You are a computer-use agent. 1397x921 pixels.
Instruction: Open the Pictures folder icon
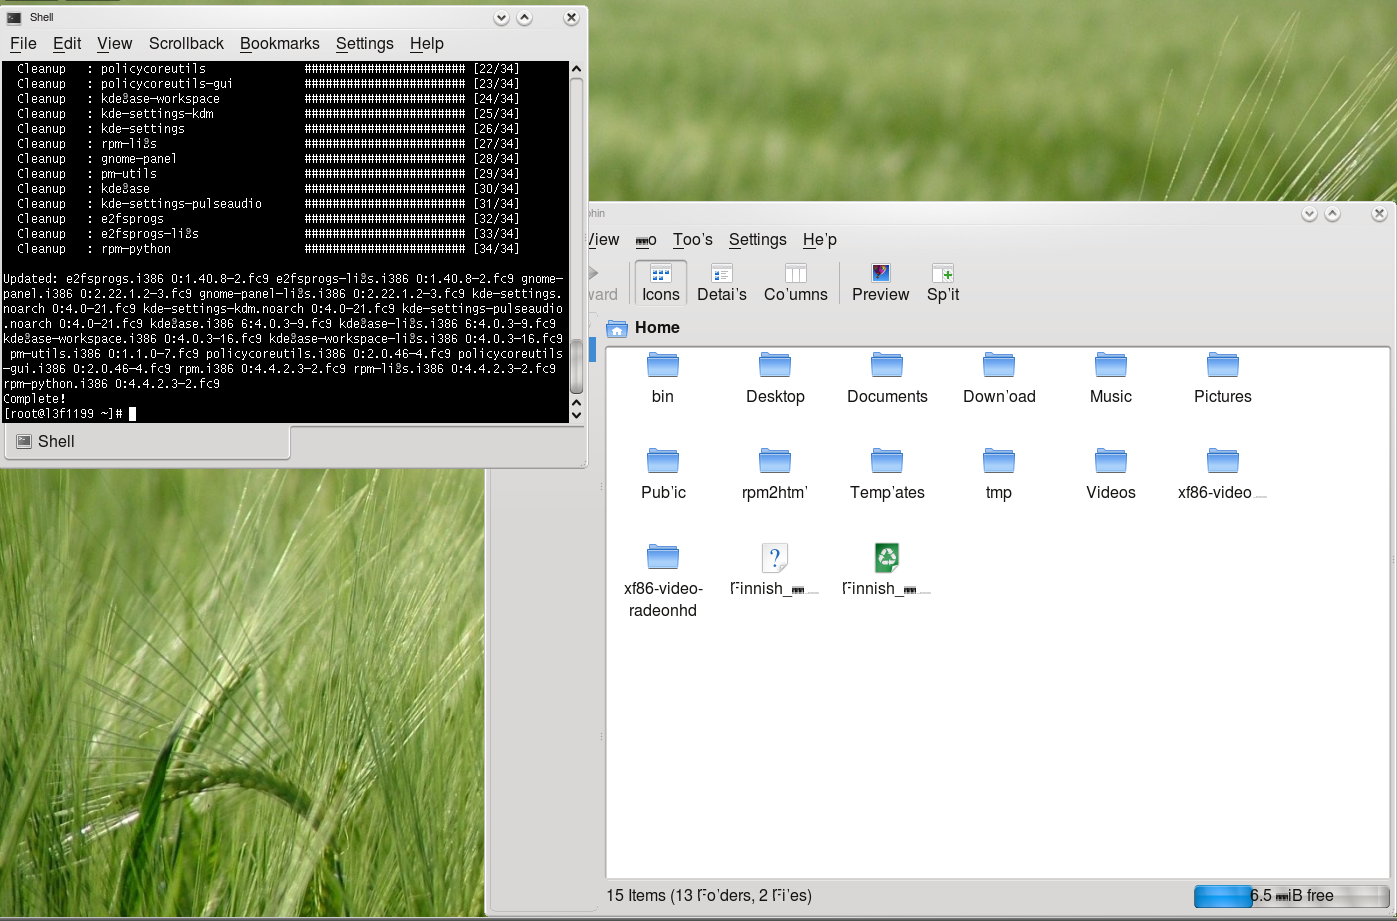1222,366
